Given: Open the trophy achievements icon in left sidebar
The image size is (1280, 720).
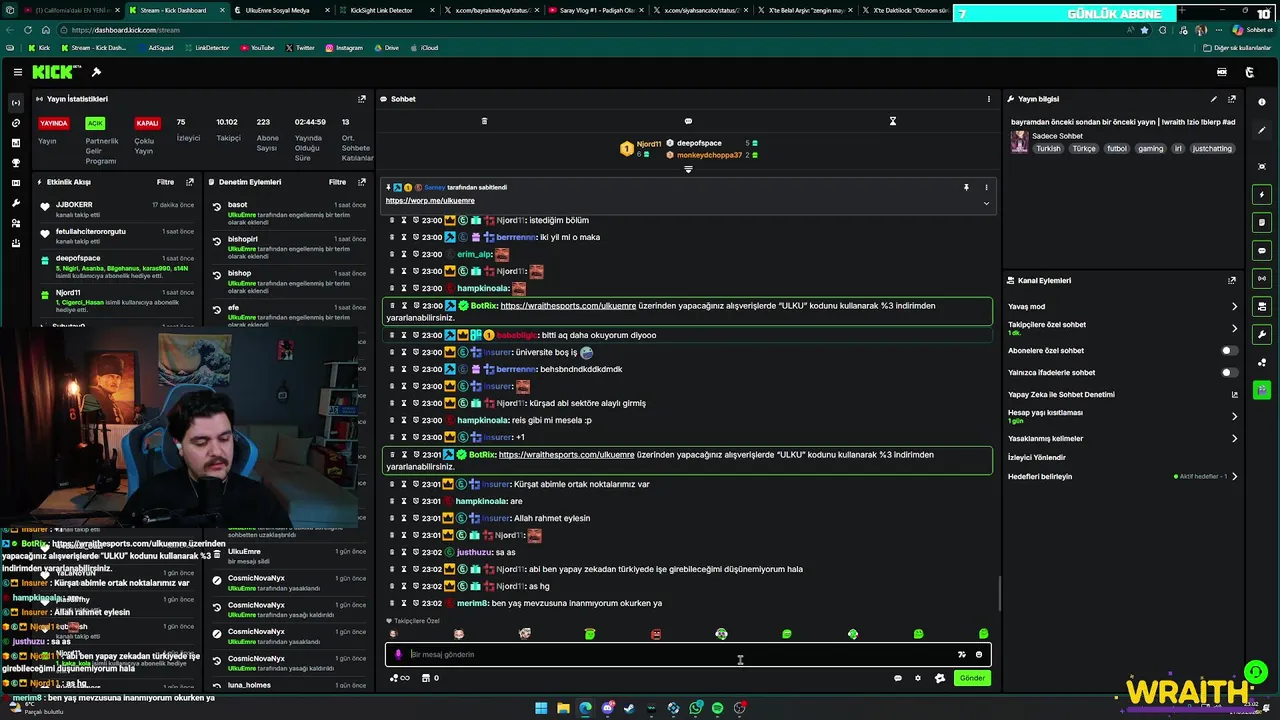Looking at the screenshot, I should (15, 163).
